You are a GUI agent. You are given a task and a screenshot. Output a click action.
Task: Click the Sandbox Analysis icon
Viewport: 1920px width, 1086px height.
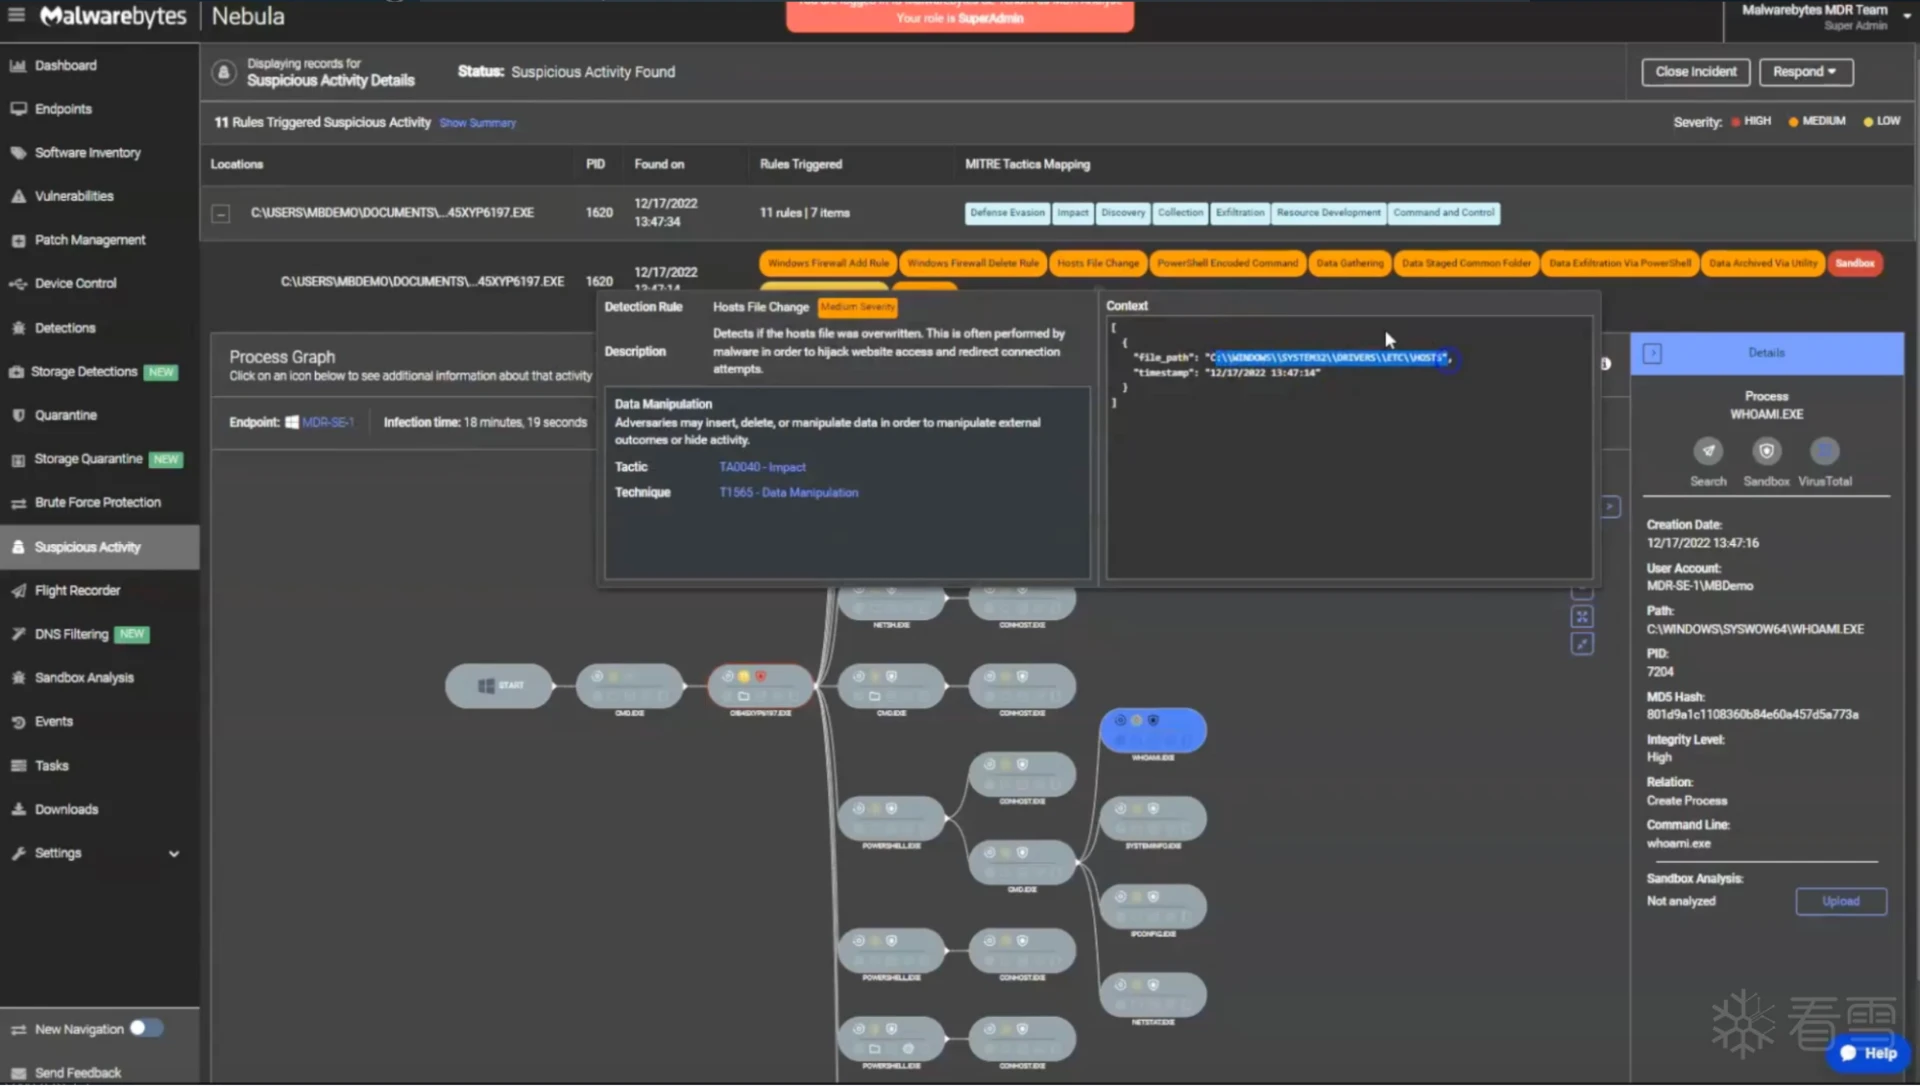[x=18, y=678]
